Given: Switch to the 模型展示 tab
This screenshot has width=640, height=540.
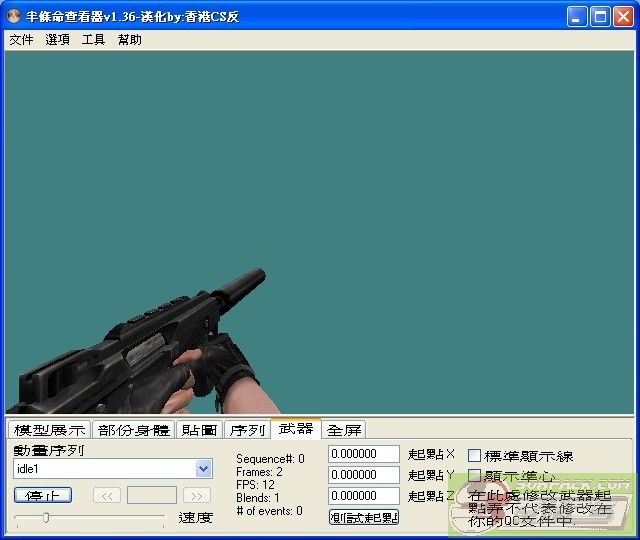Looking at the screenshot, I should click(49, 430).
